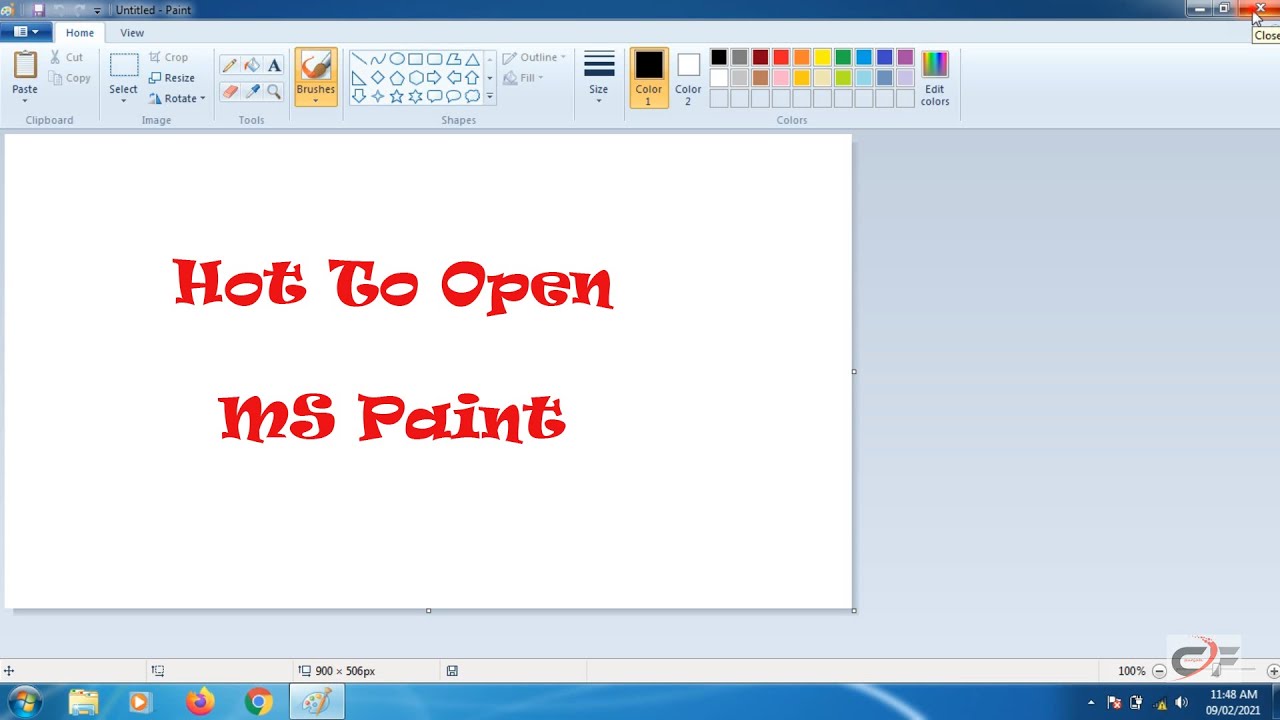This screenshot has height=720, width=1280.
Task: Open the Windows Start button
Action: [24, 702]
